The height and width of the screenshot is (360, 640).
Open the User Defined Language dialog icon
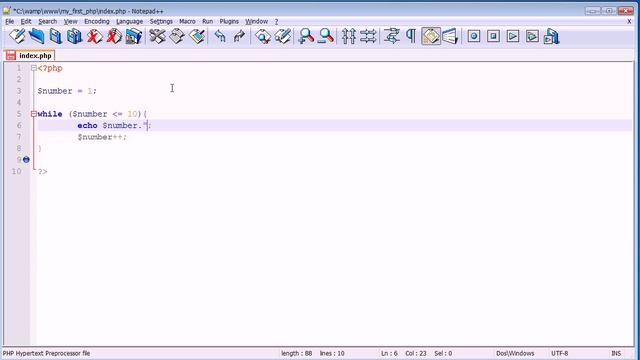pyautogui.click(x=450, y=36)
